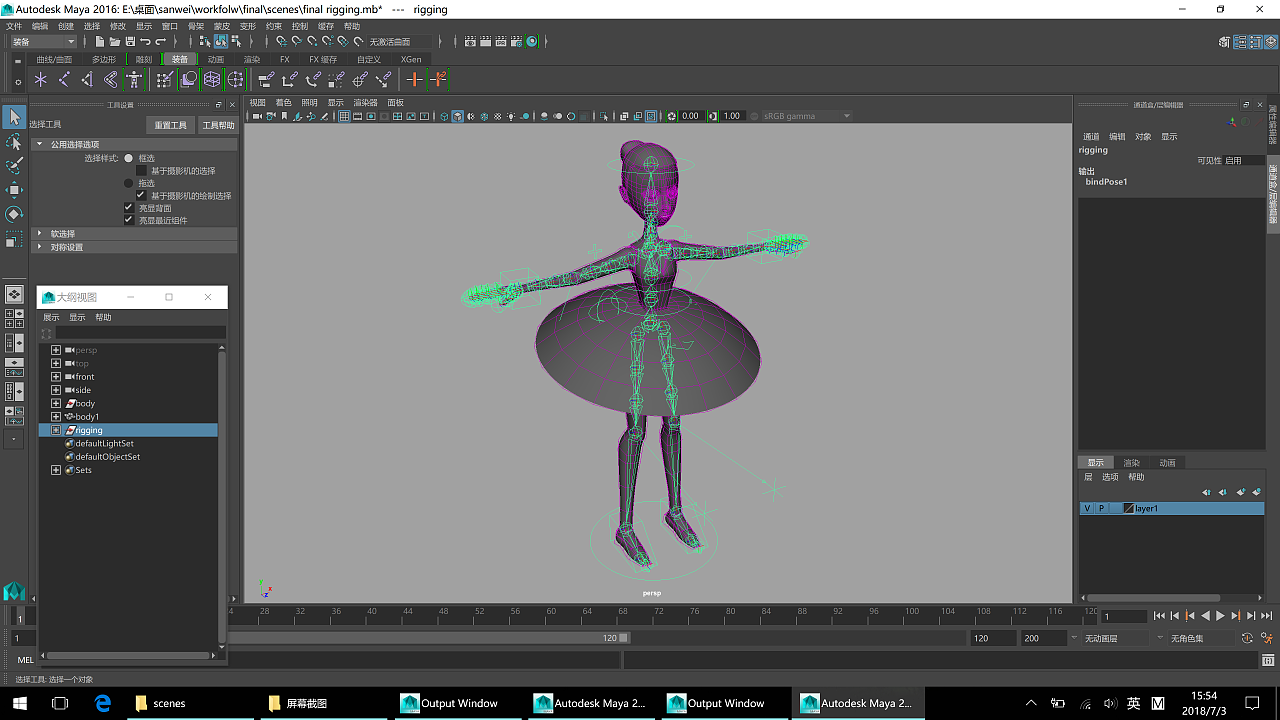Expand the body node in outliner
Screen dimensions: 1280x720
pos(56,403)
